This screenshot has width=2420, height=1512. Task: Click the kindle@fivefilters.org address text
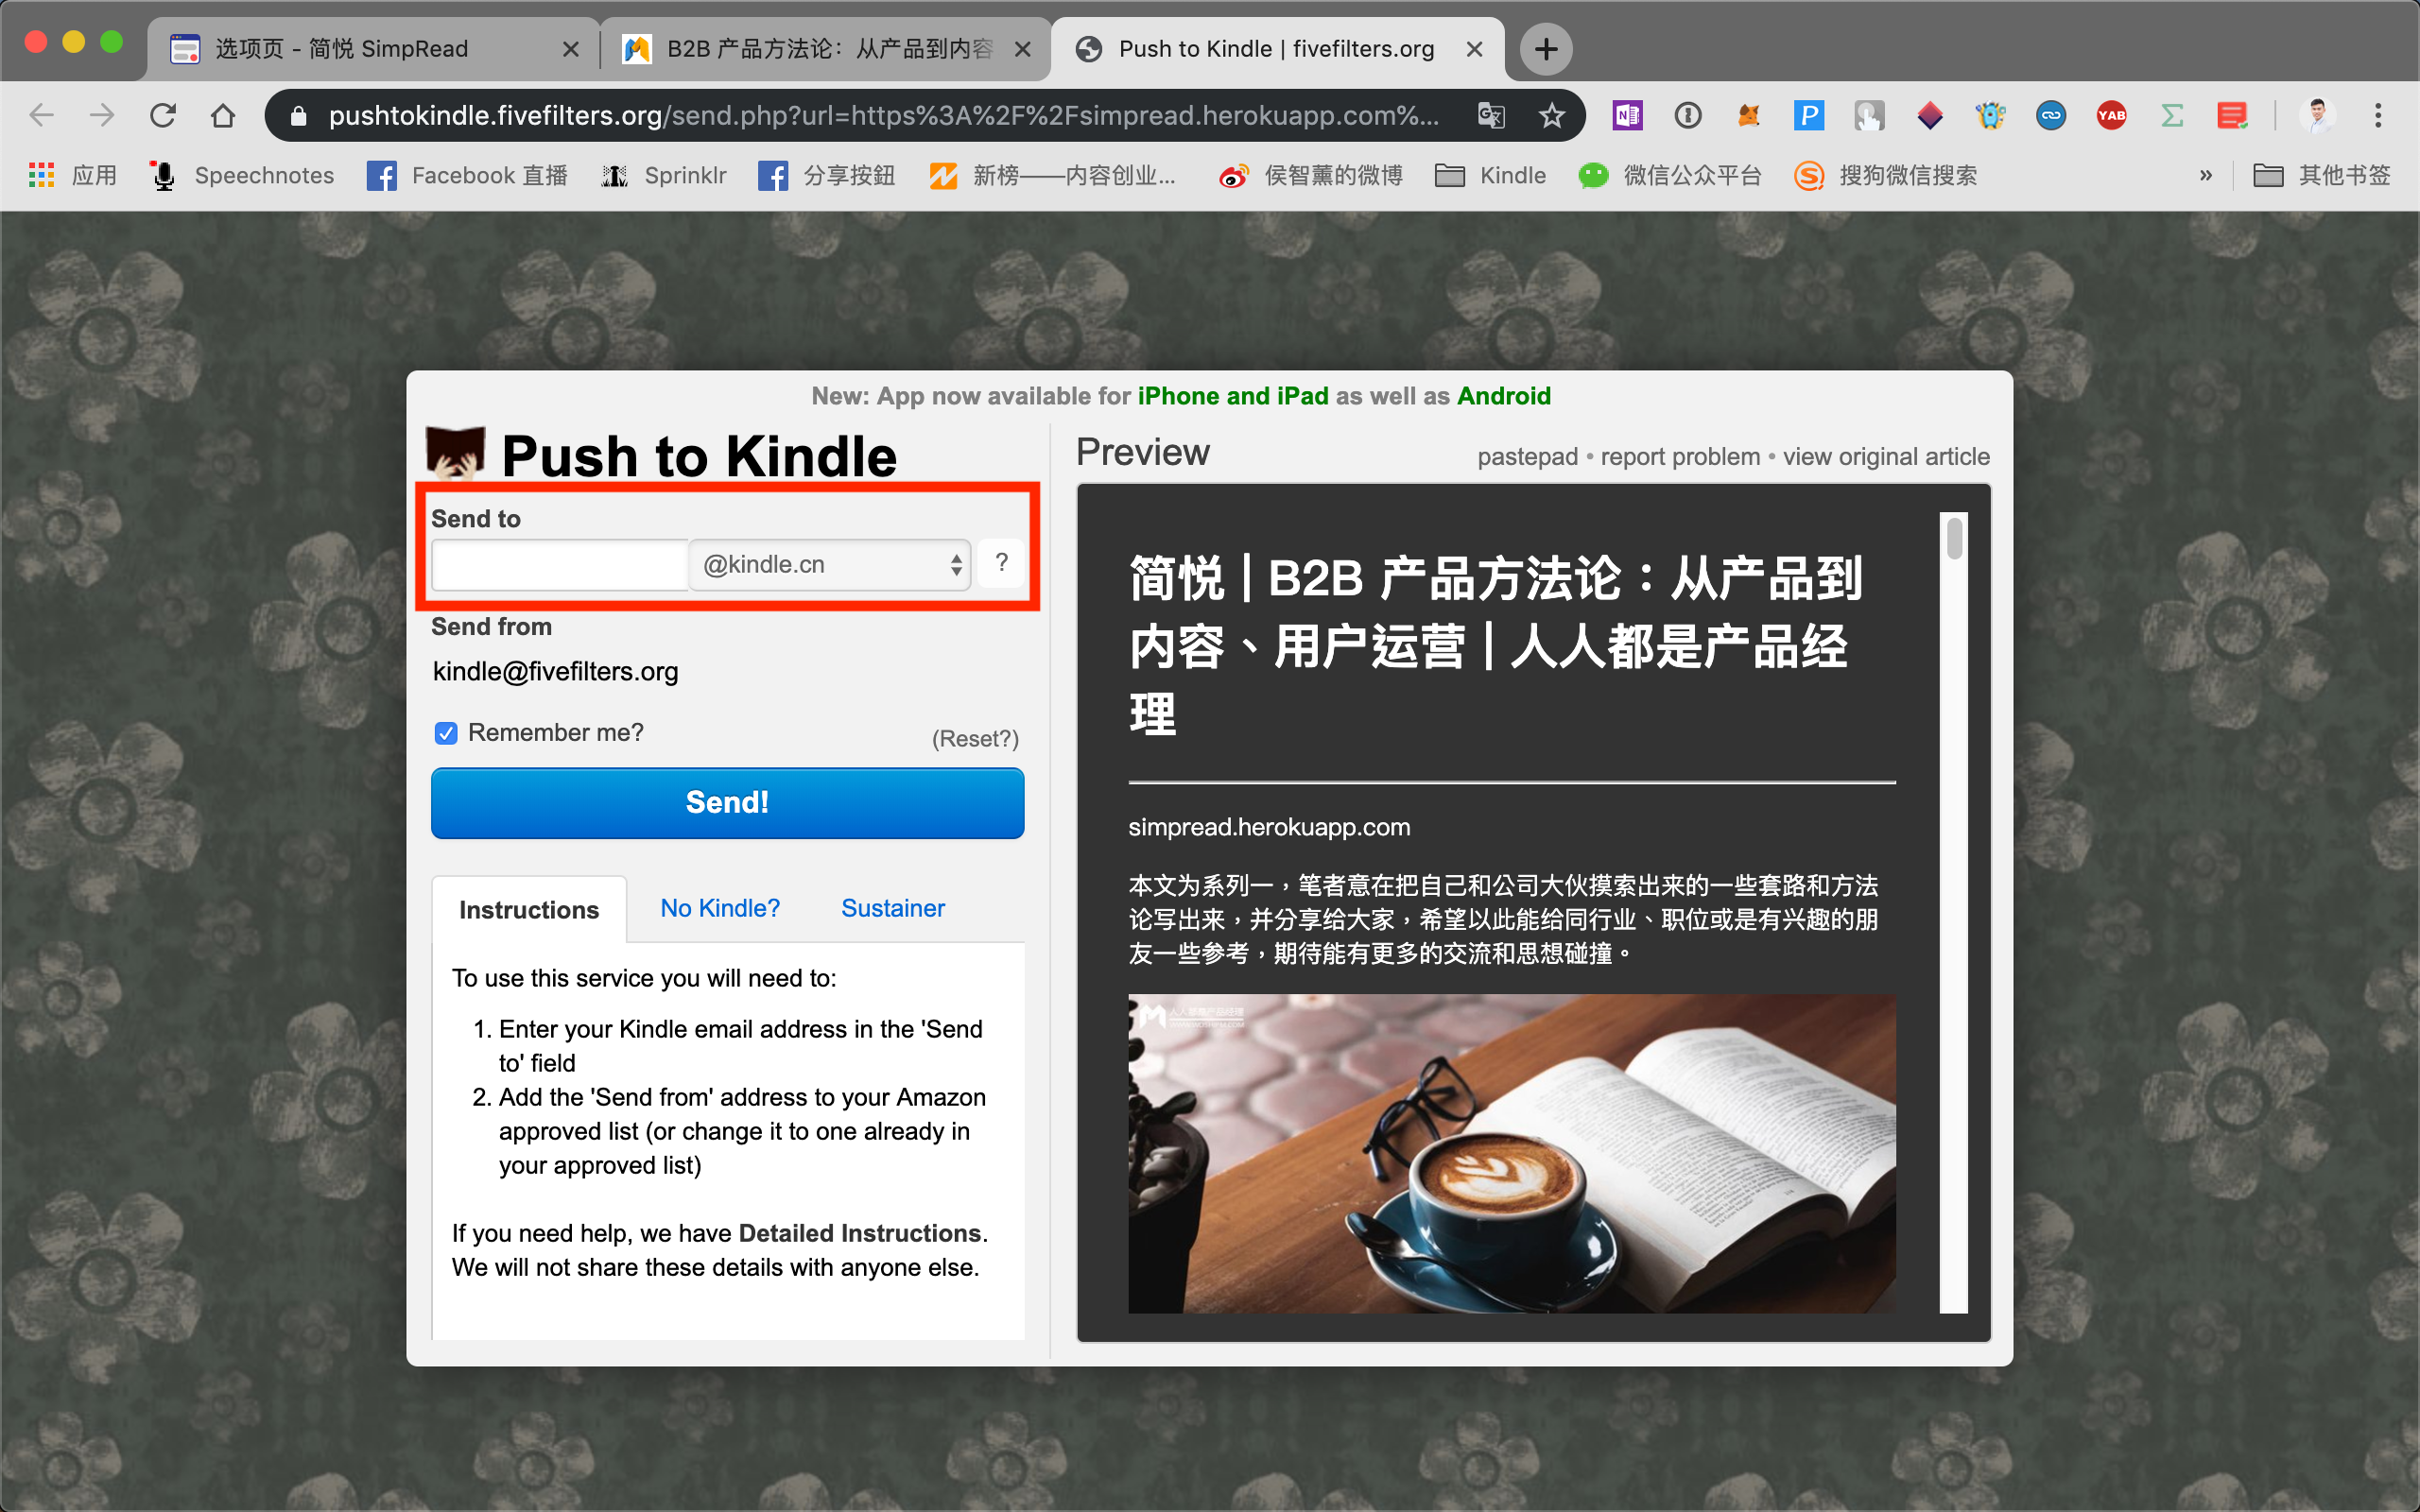coord(555,671)
